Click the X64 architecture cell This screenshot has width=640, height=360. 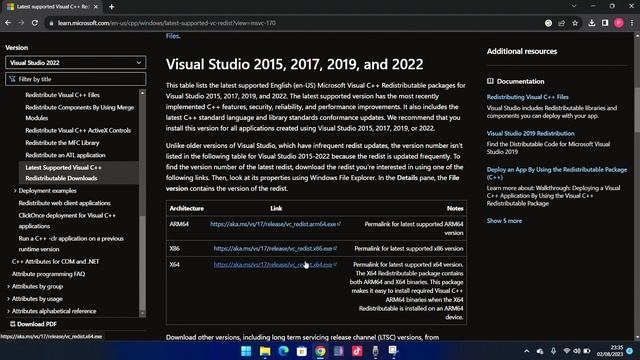coord(174,264)
